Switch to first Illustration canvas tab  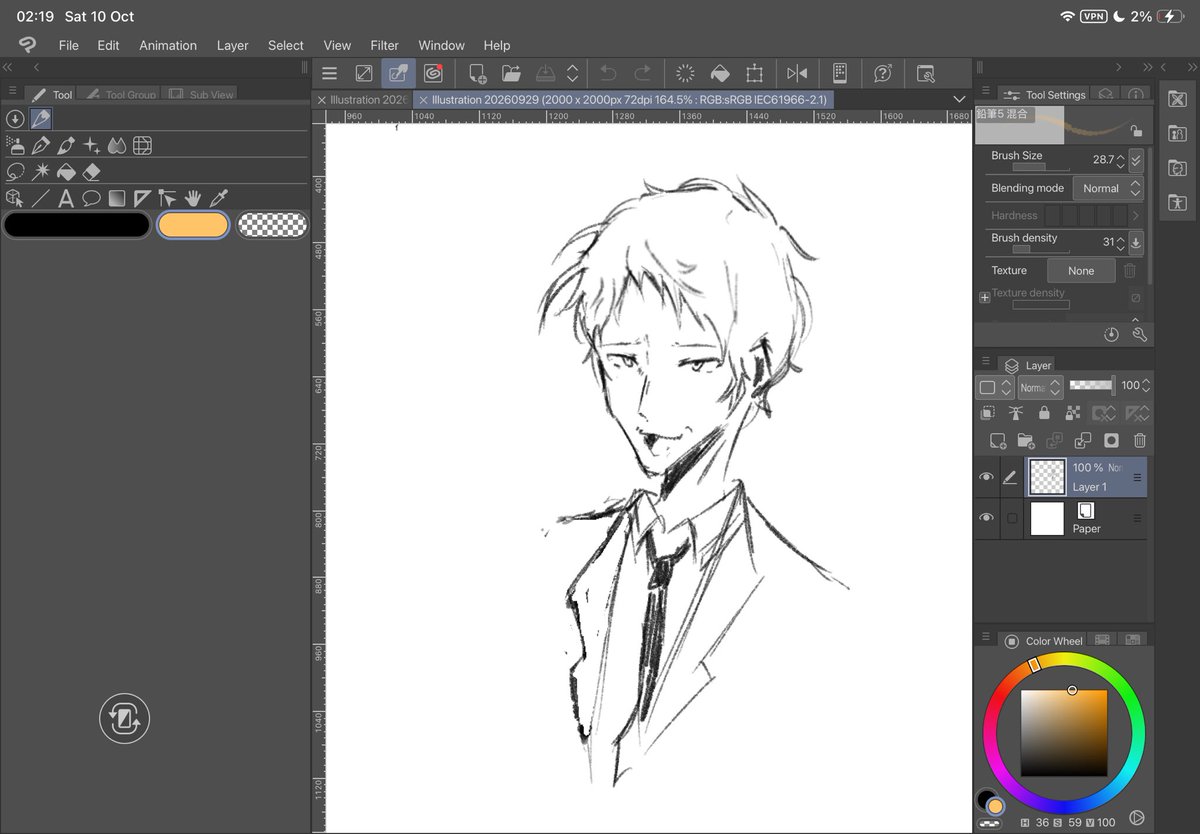(x=362, y=100)
